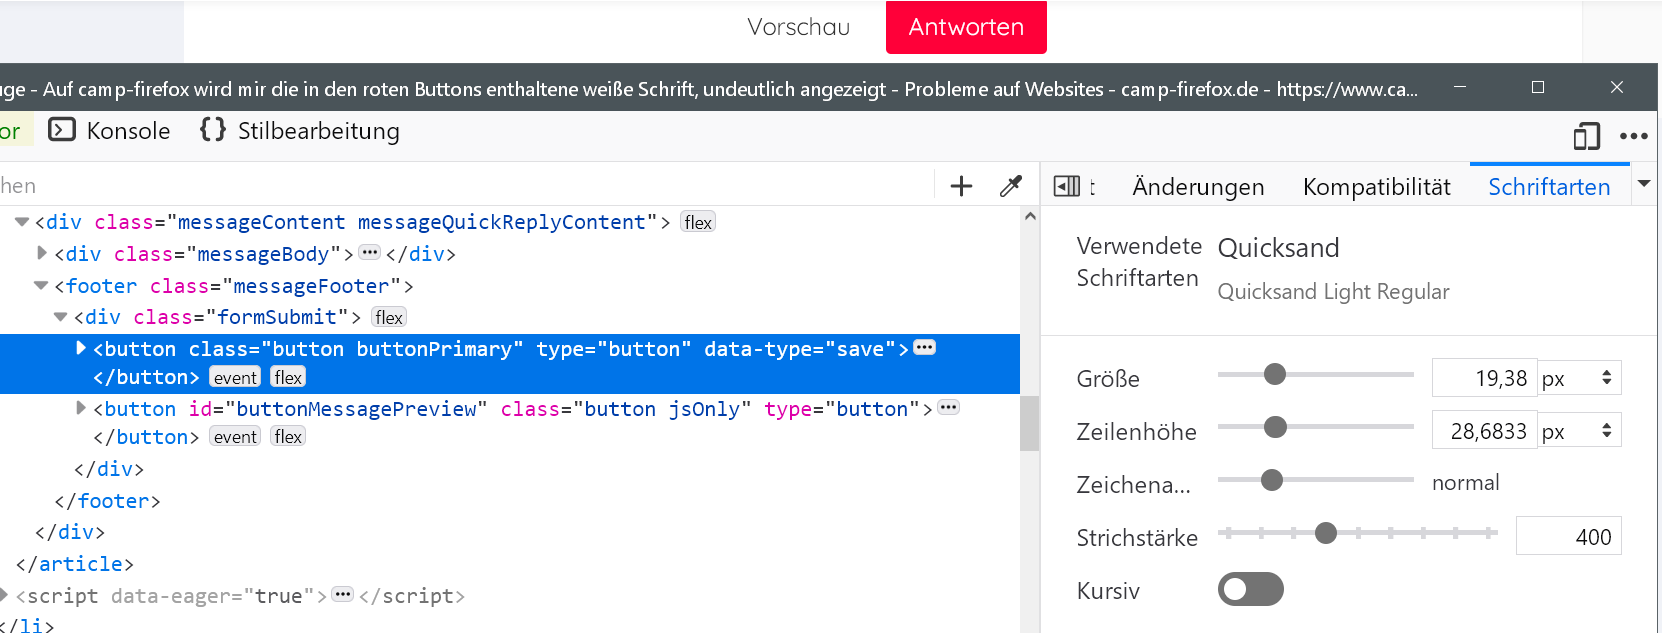
Task: Open the Größe unit px dropdown
Action: [x=1579, y=378]
